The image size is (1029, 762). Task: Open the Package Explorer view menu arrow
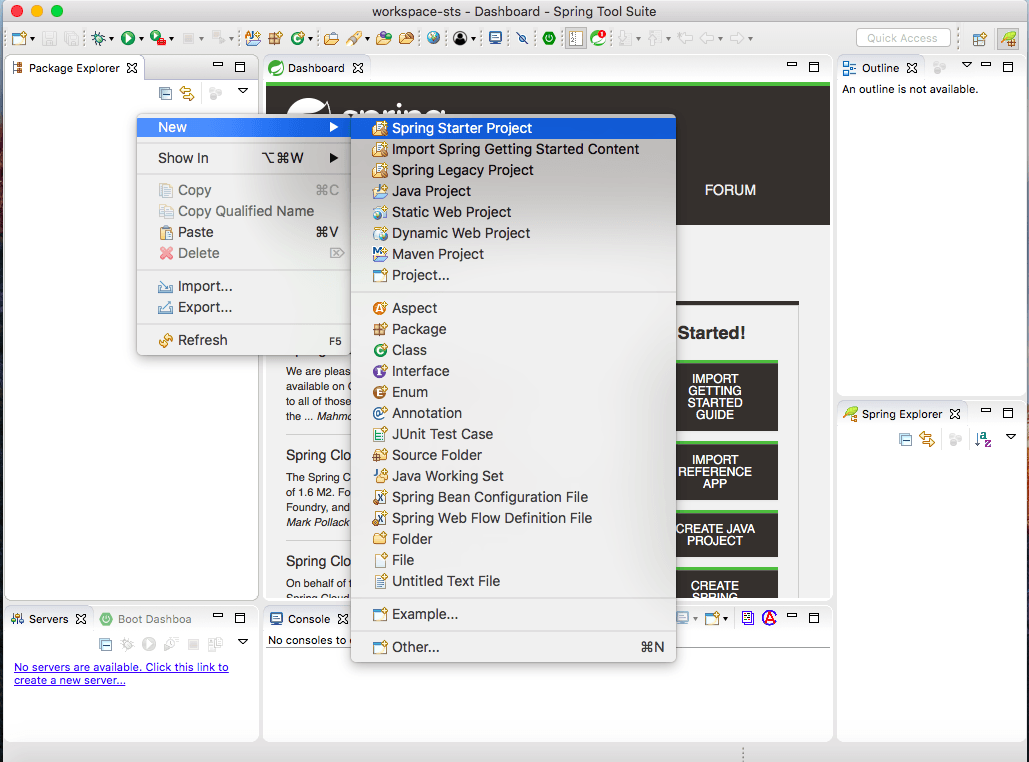243,91
